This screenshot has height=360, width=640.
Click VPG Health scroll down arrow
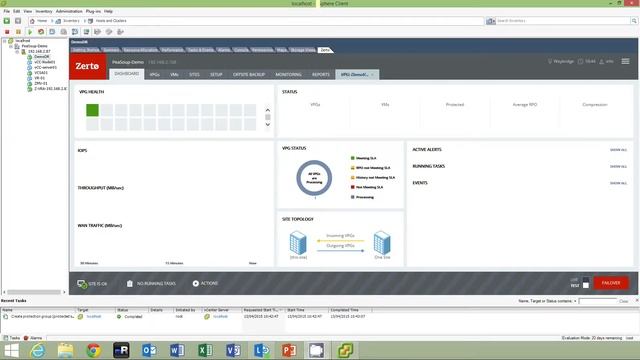click(x=268, y=124)
